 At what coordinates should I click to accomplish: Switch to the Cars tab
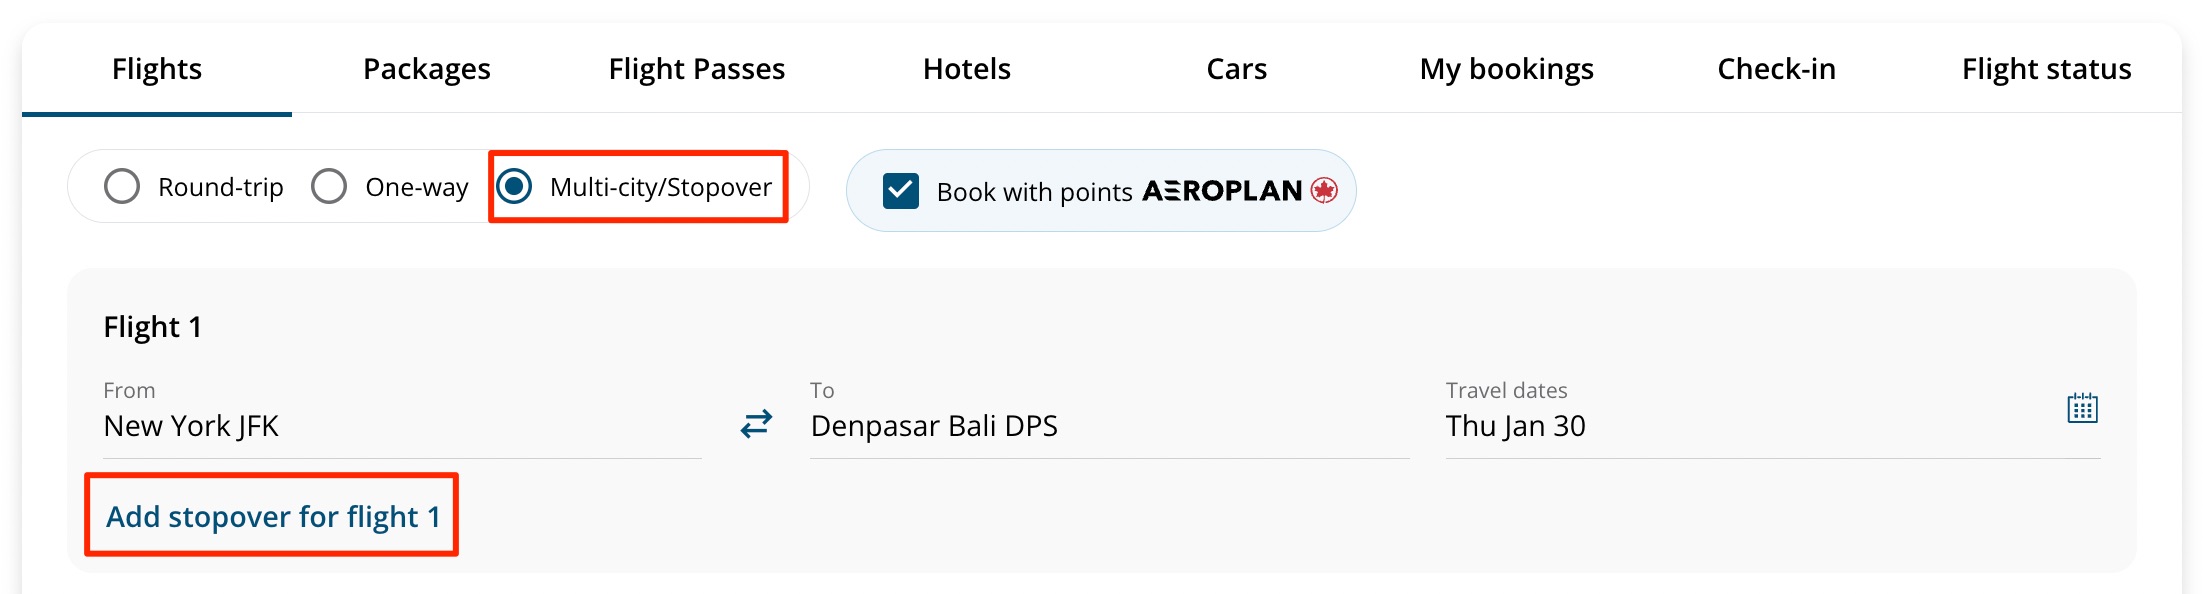coord(1237,68)
